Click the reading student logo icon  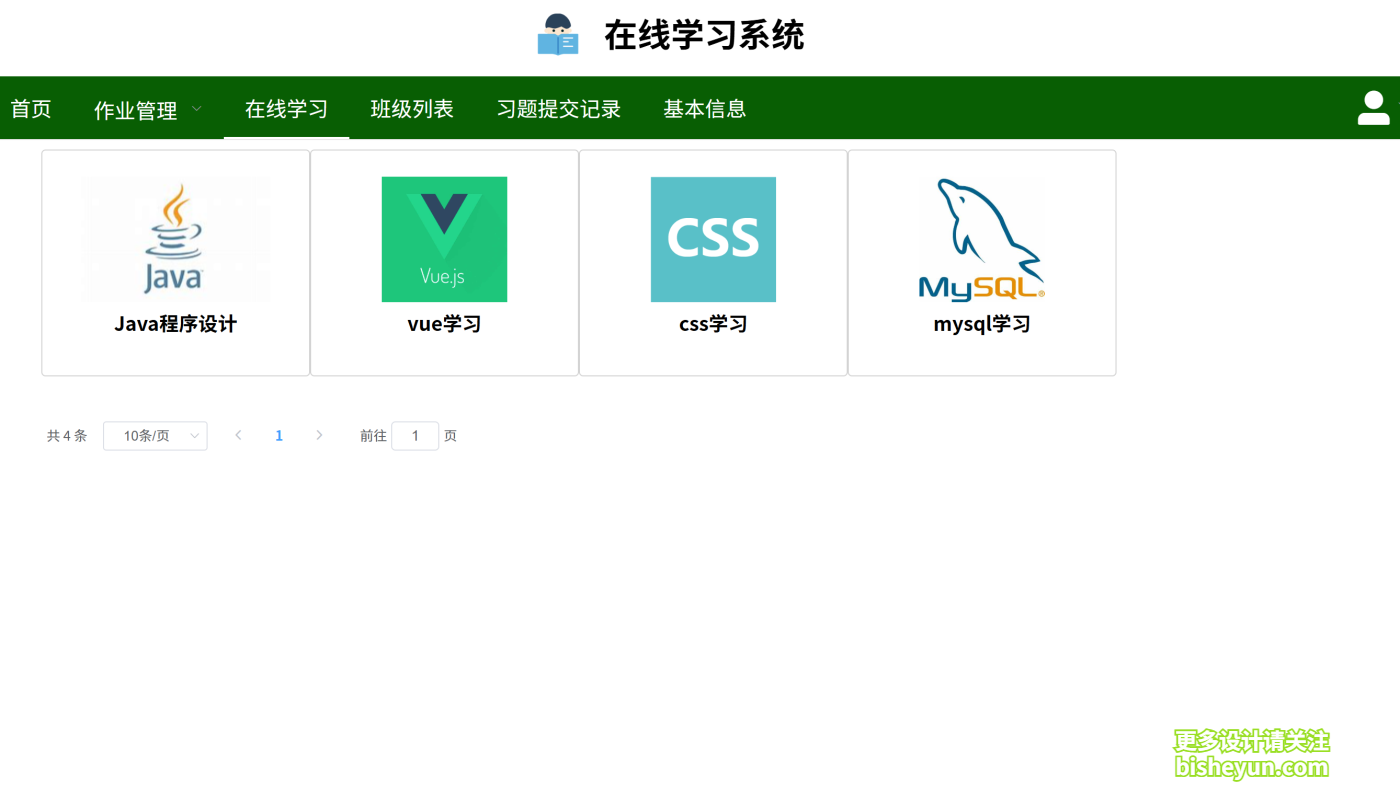pos(558,35)
